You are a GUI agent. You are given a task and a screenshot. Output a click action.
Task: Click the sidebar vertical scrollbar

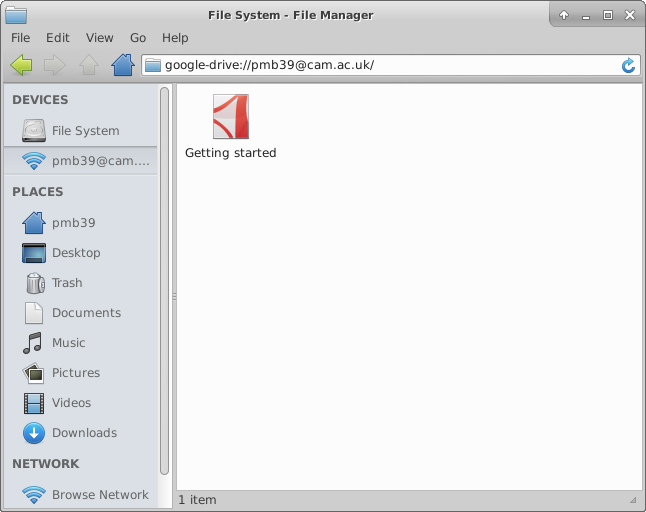(x=165, y=280)
